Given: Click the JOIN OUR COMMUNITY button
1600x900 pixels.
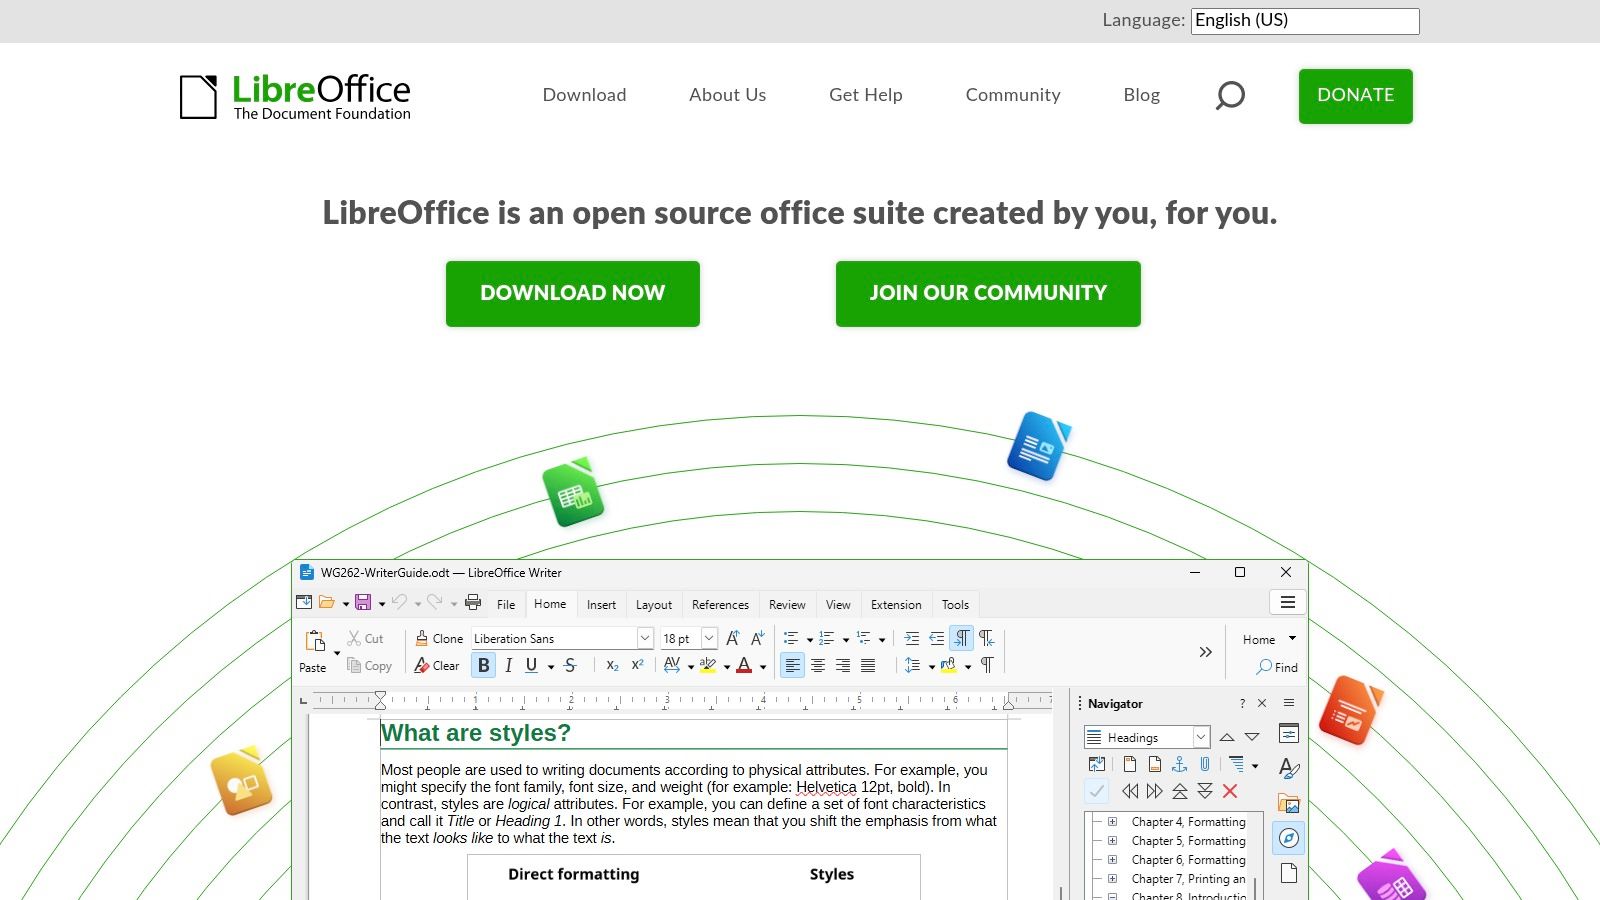Looking at the screenshot, I should point(988,294).
